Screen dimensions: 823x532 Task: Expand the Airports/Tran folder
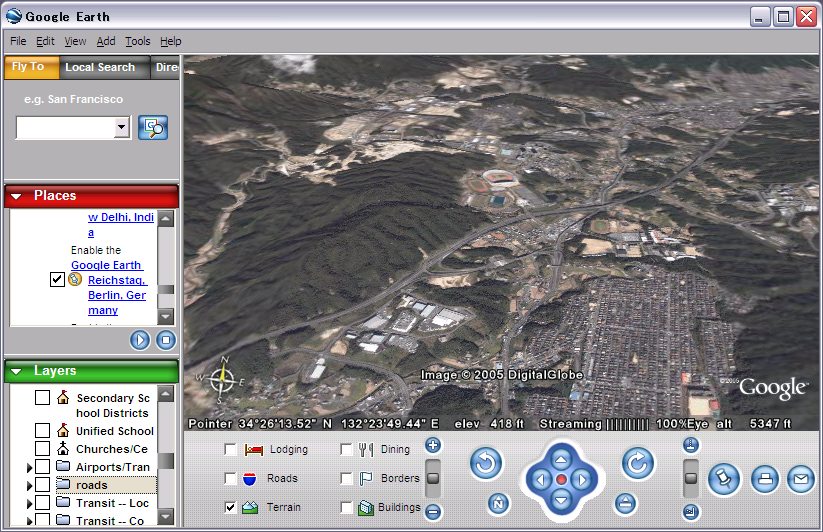pyautogui.click(x=28, y=467)
